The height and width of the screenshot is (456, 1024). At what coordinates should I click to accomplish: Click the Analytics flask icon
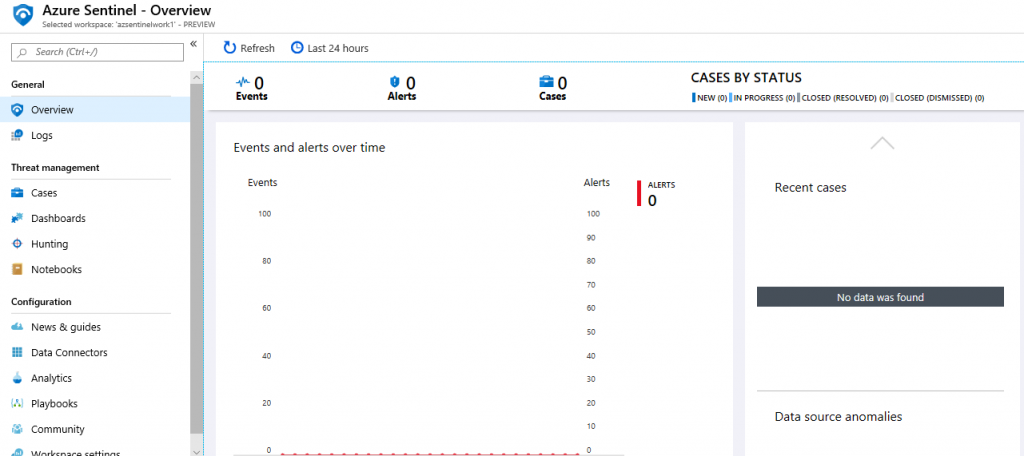(x=17, y=378)
